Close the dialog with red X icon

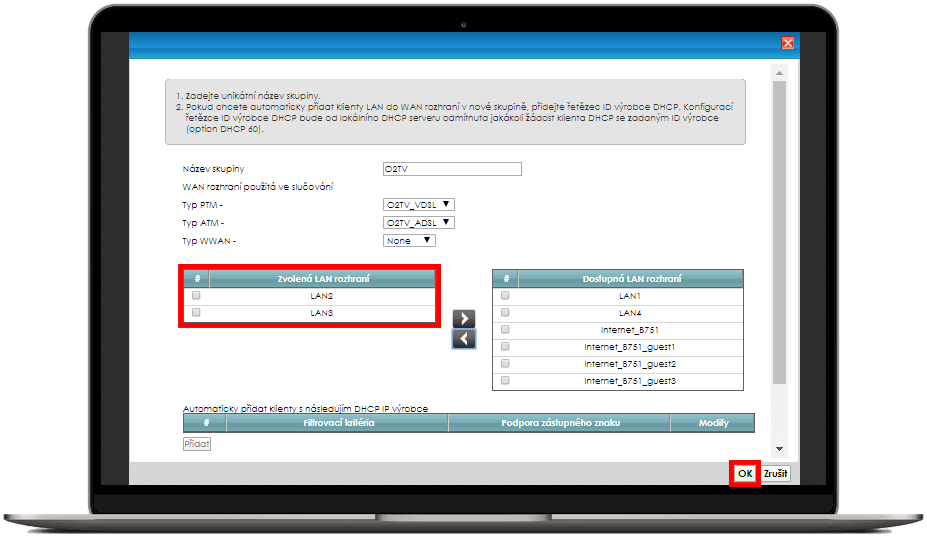tap(787, 43)
